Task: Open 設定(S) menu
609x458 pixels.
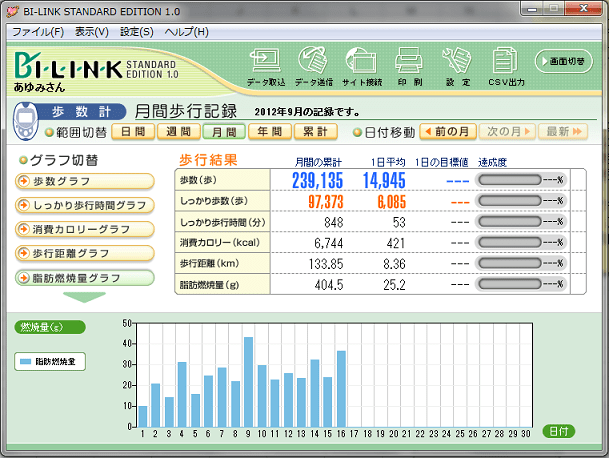Action: click(137, 32)
